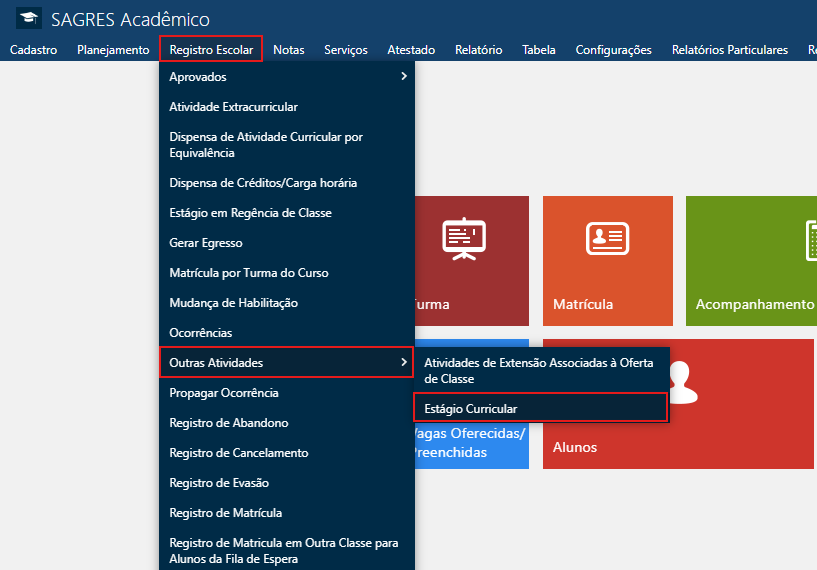
Task: Click the Matrícula tile label
Action: coord(583,304)
